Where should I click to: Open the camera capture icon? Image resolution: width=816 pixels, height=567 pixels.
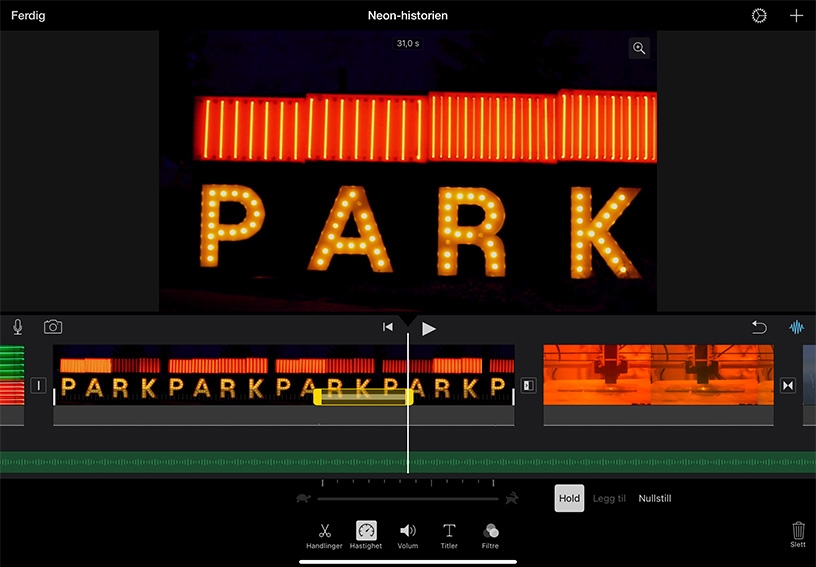click(53, 327)
